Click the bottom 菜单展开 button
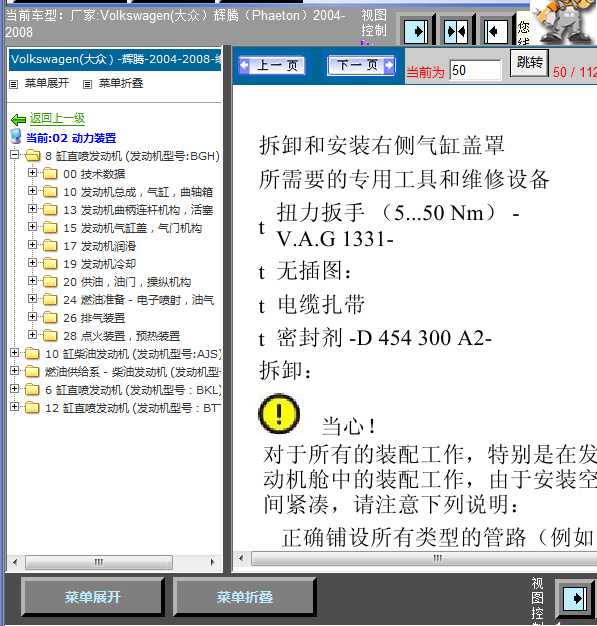This screenshot has width=597, height=626. 93,597
